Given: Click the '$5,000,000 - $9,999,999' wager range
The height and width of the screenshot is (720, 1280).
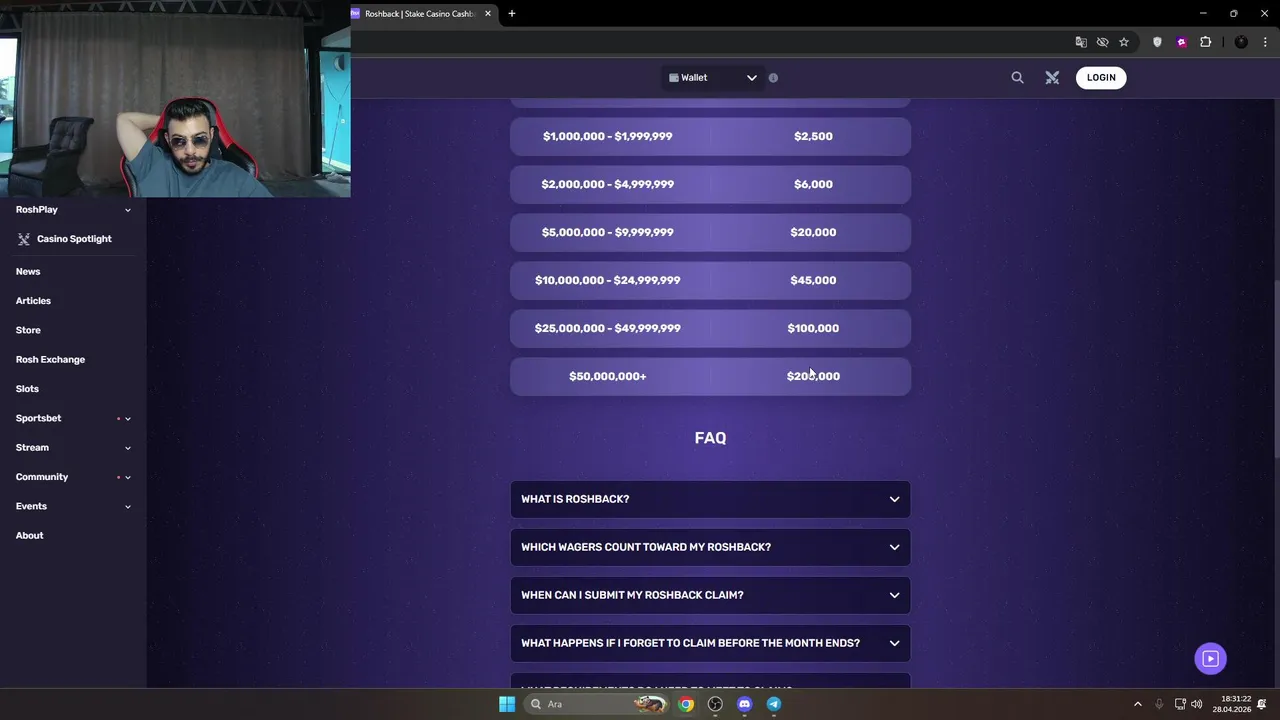Looking at the screenshot, I should (608, 232).
